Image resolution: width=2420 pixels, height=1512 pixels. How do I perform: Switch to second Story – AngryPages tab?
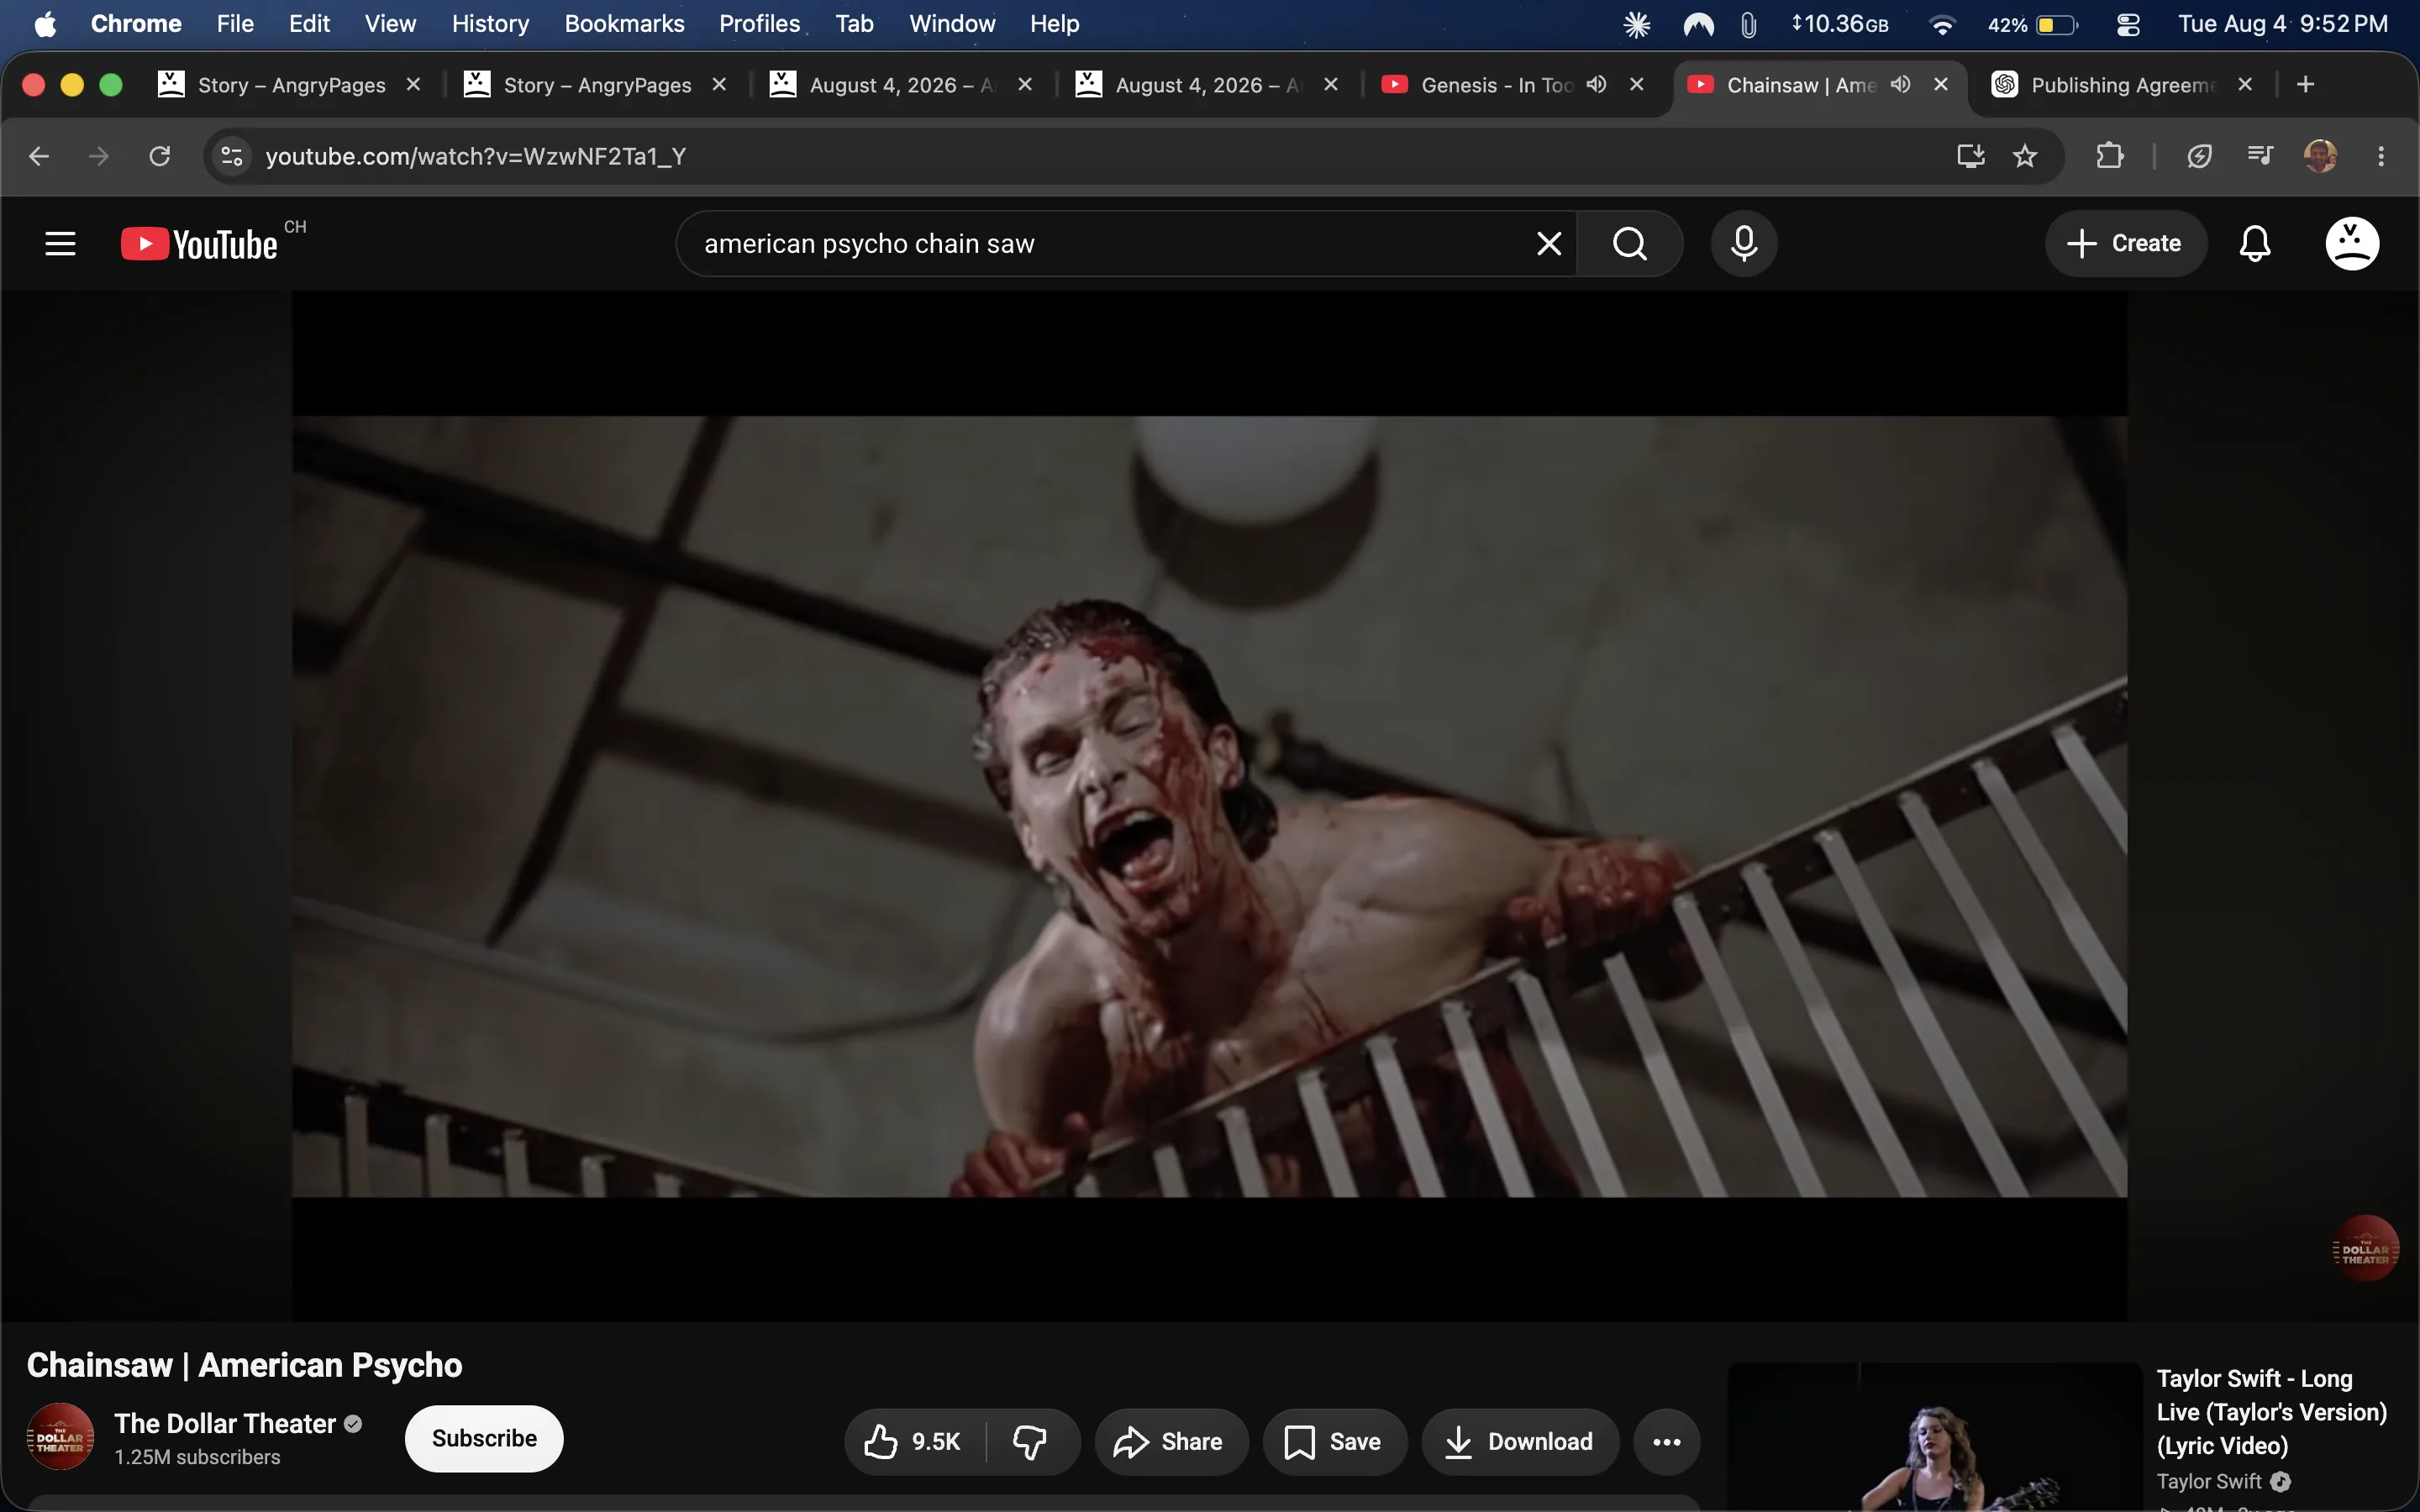[597, 85]
